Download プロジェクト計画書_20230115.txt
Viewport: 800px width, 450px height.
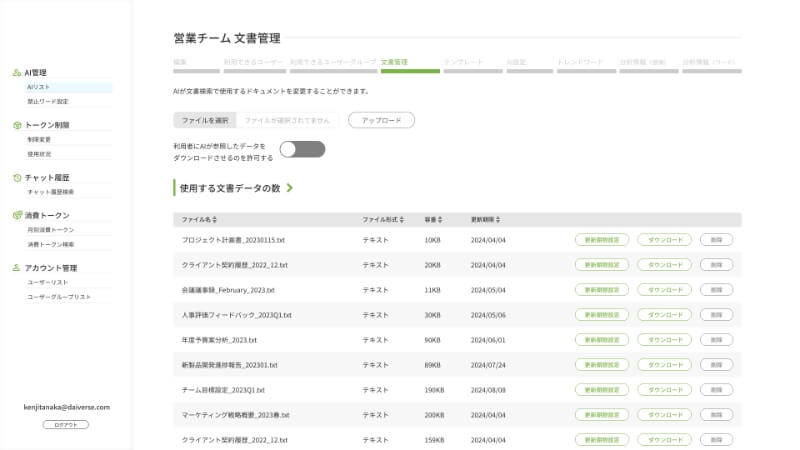click(665, 240)
